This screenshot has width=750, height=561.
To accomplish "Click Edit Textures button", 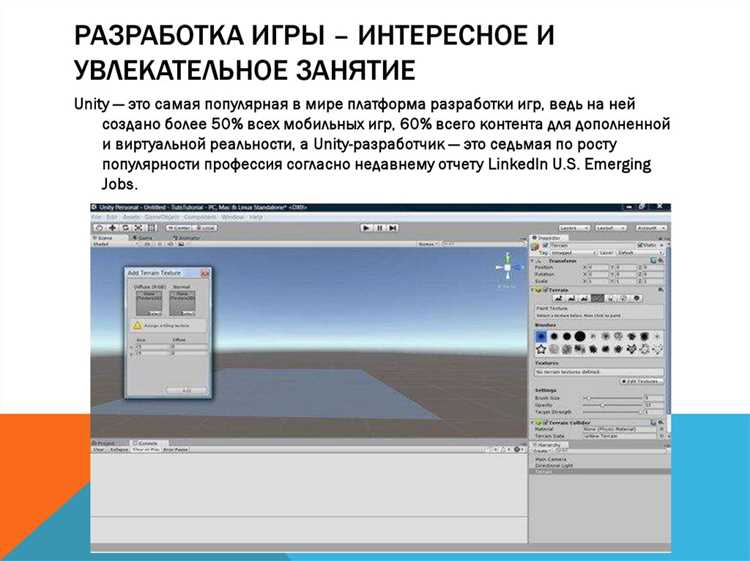I will 641,381.
